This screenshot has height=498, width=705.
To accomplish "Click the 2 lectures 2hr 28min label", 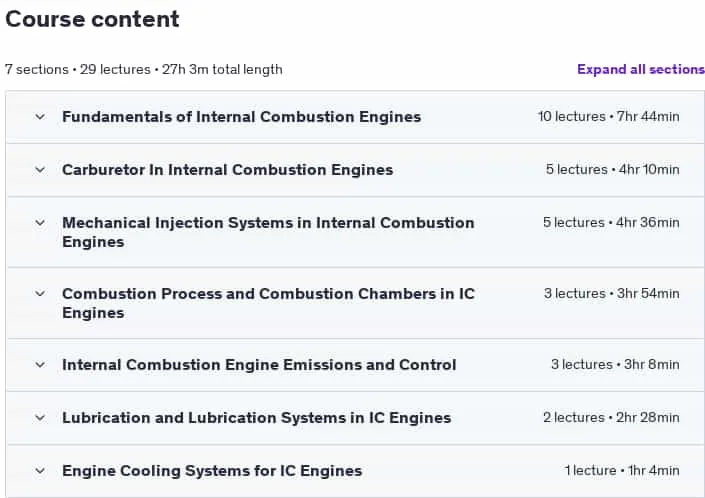I will tap(611, 418).
